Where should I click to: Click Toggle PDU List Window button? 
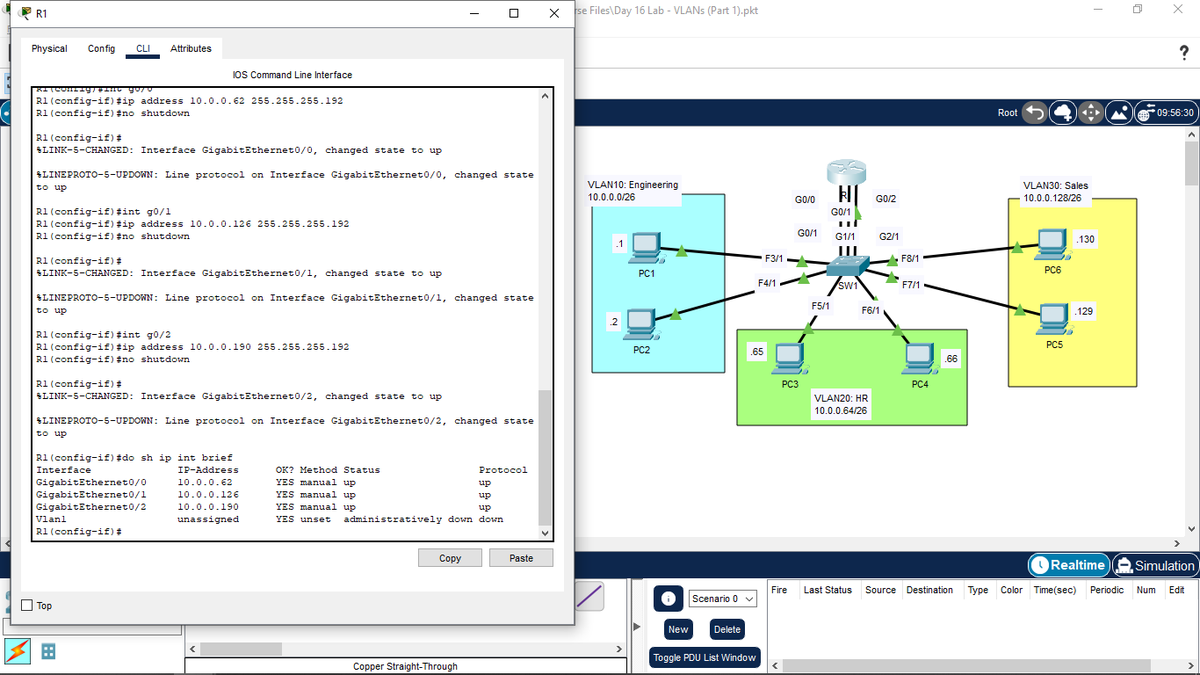click(704, 657)
